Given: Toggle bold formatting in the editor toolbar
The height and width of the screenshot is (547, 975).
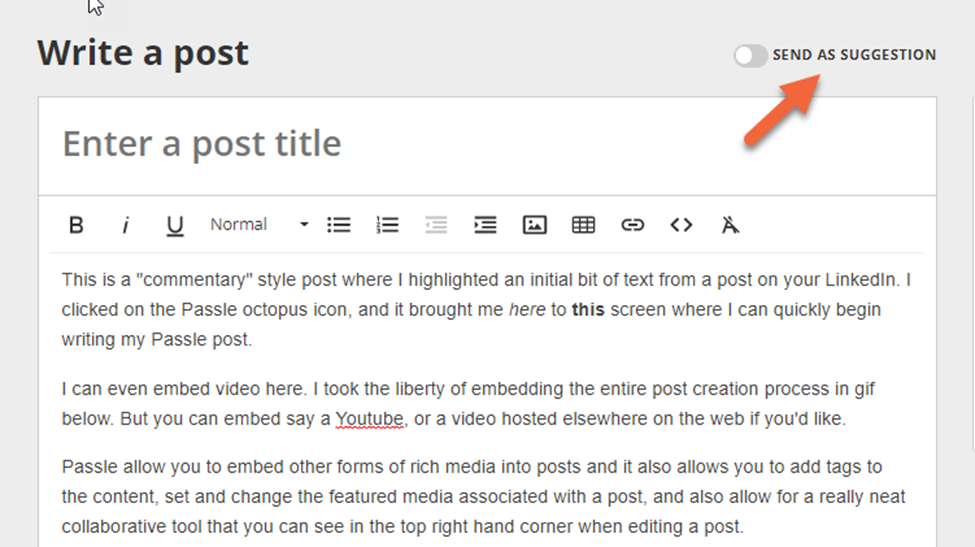Looking at the screenshot, I should [76, 225].
